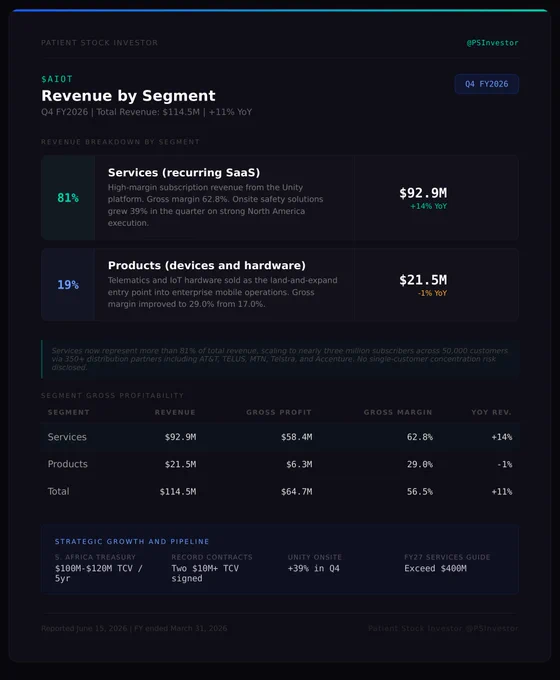The width and height of the screenshot is (560, 680).
Task: Click the Q4 FY2026 badge
Action: 486,84
